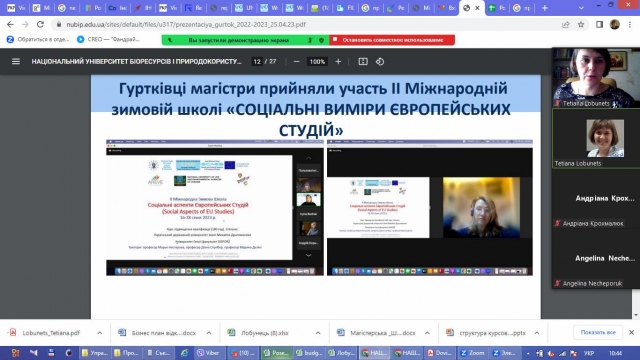This screenshot has width=640, height=360.
Task: Click green screen sharing status bar
Action: [245, 40]
